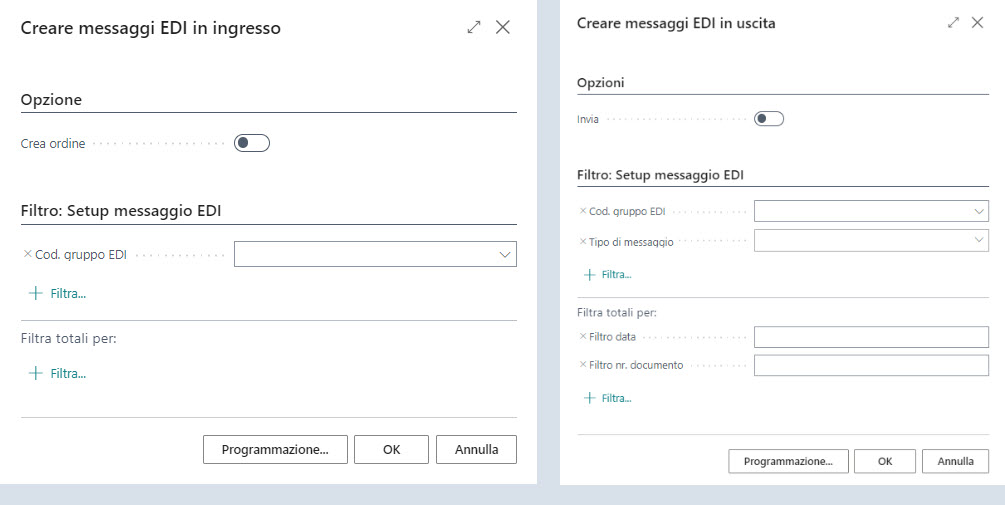Viewport: 1005px width, 505px height.
Task: Turn on the Invia switch
Action: [x=769, y=119]
